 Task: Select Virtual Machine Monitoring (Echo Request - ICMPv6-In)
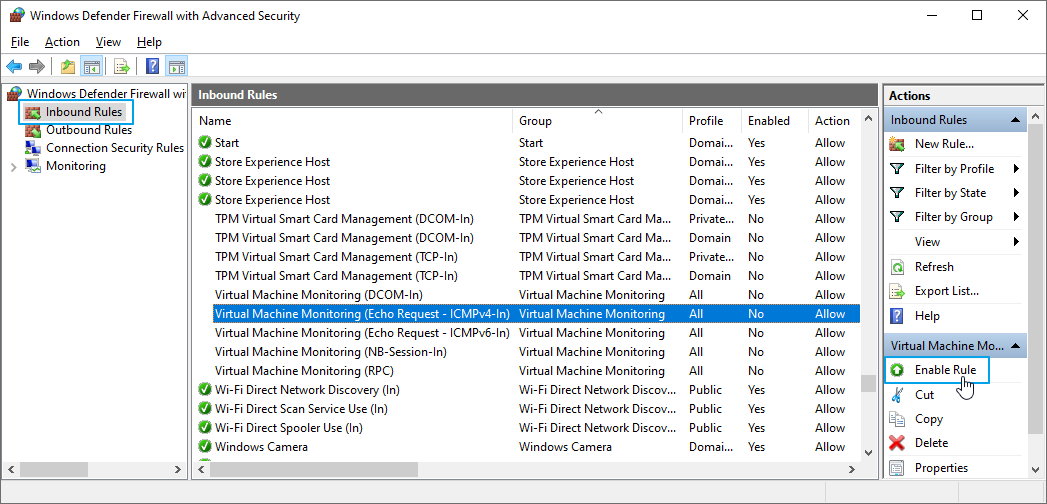[x=362, y=332]
